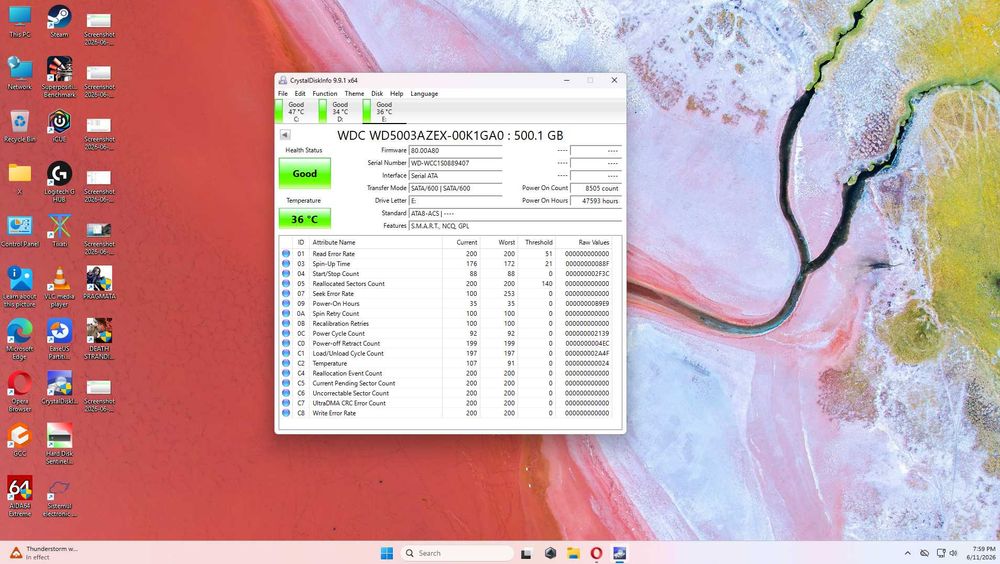Click the status circle for Start/Stop Count

286,274
